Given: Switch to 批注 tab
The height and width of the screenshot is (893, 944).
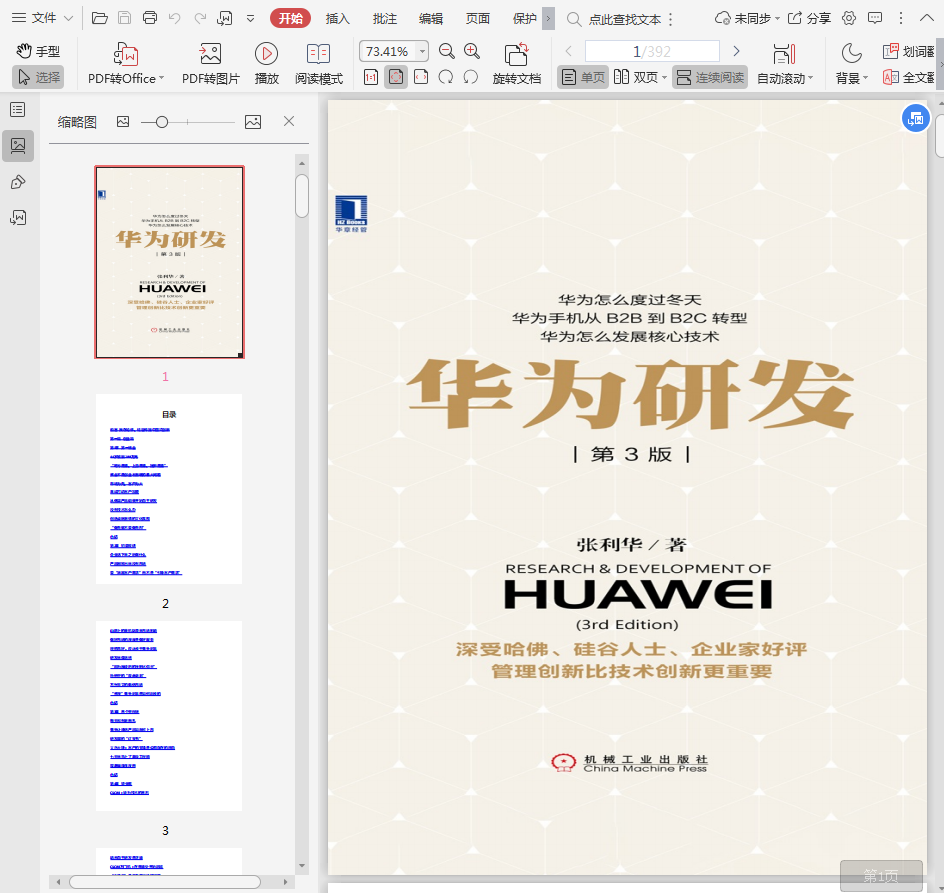Looking at the screenshot, I should (384, 19).
